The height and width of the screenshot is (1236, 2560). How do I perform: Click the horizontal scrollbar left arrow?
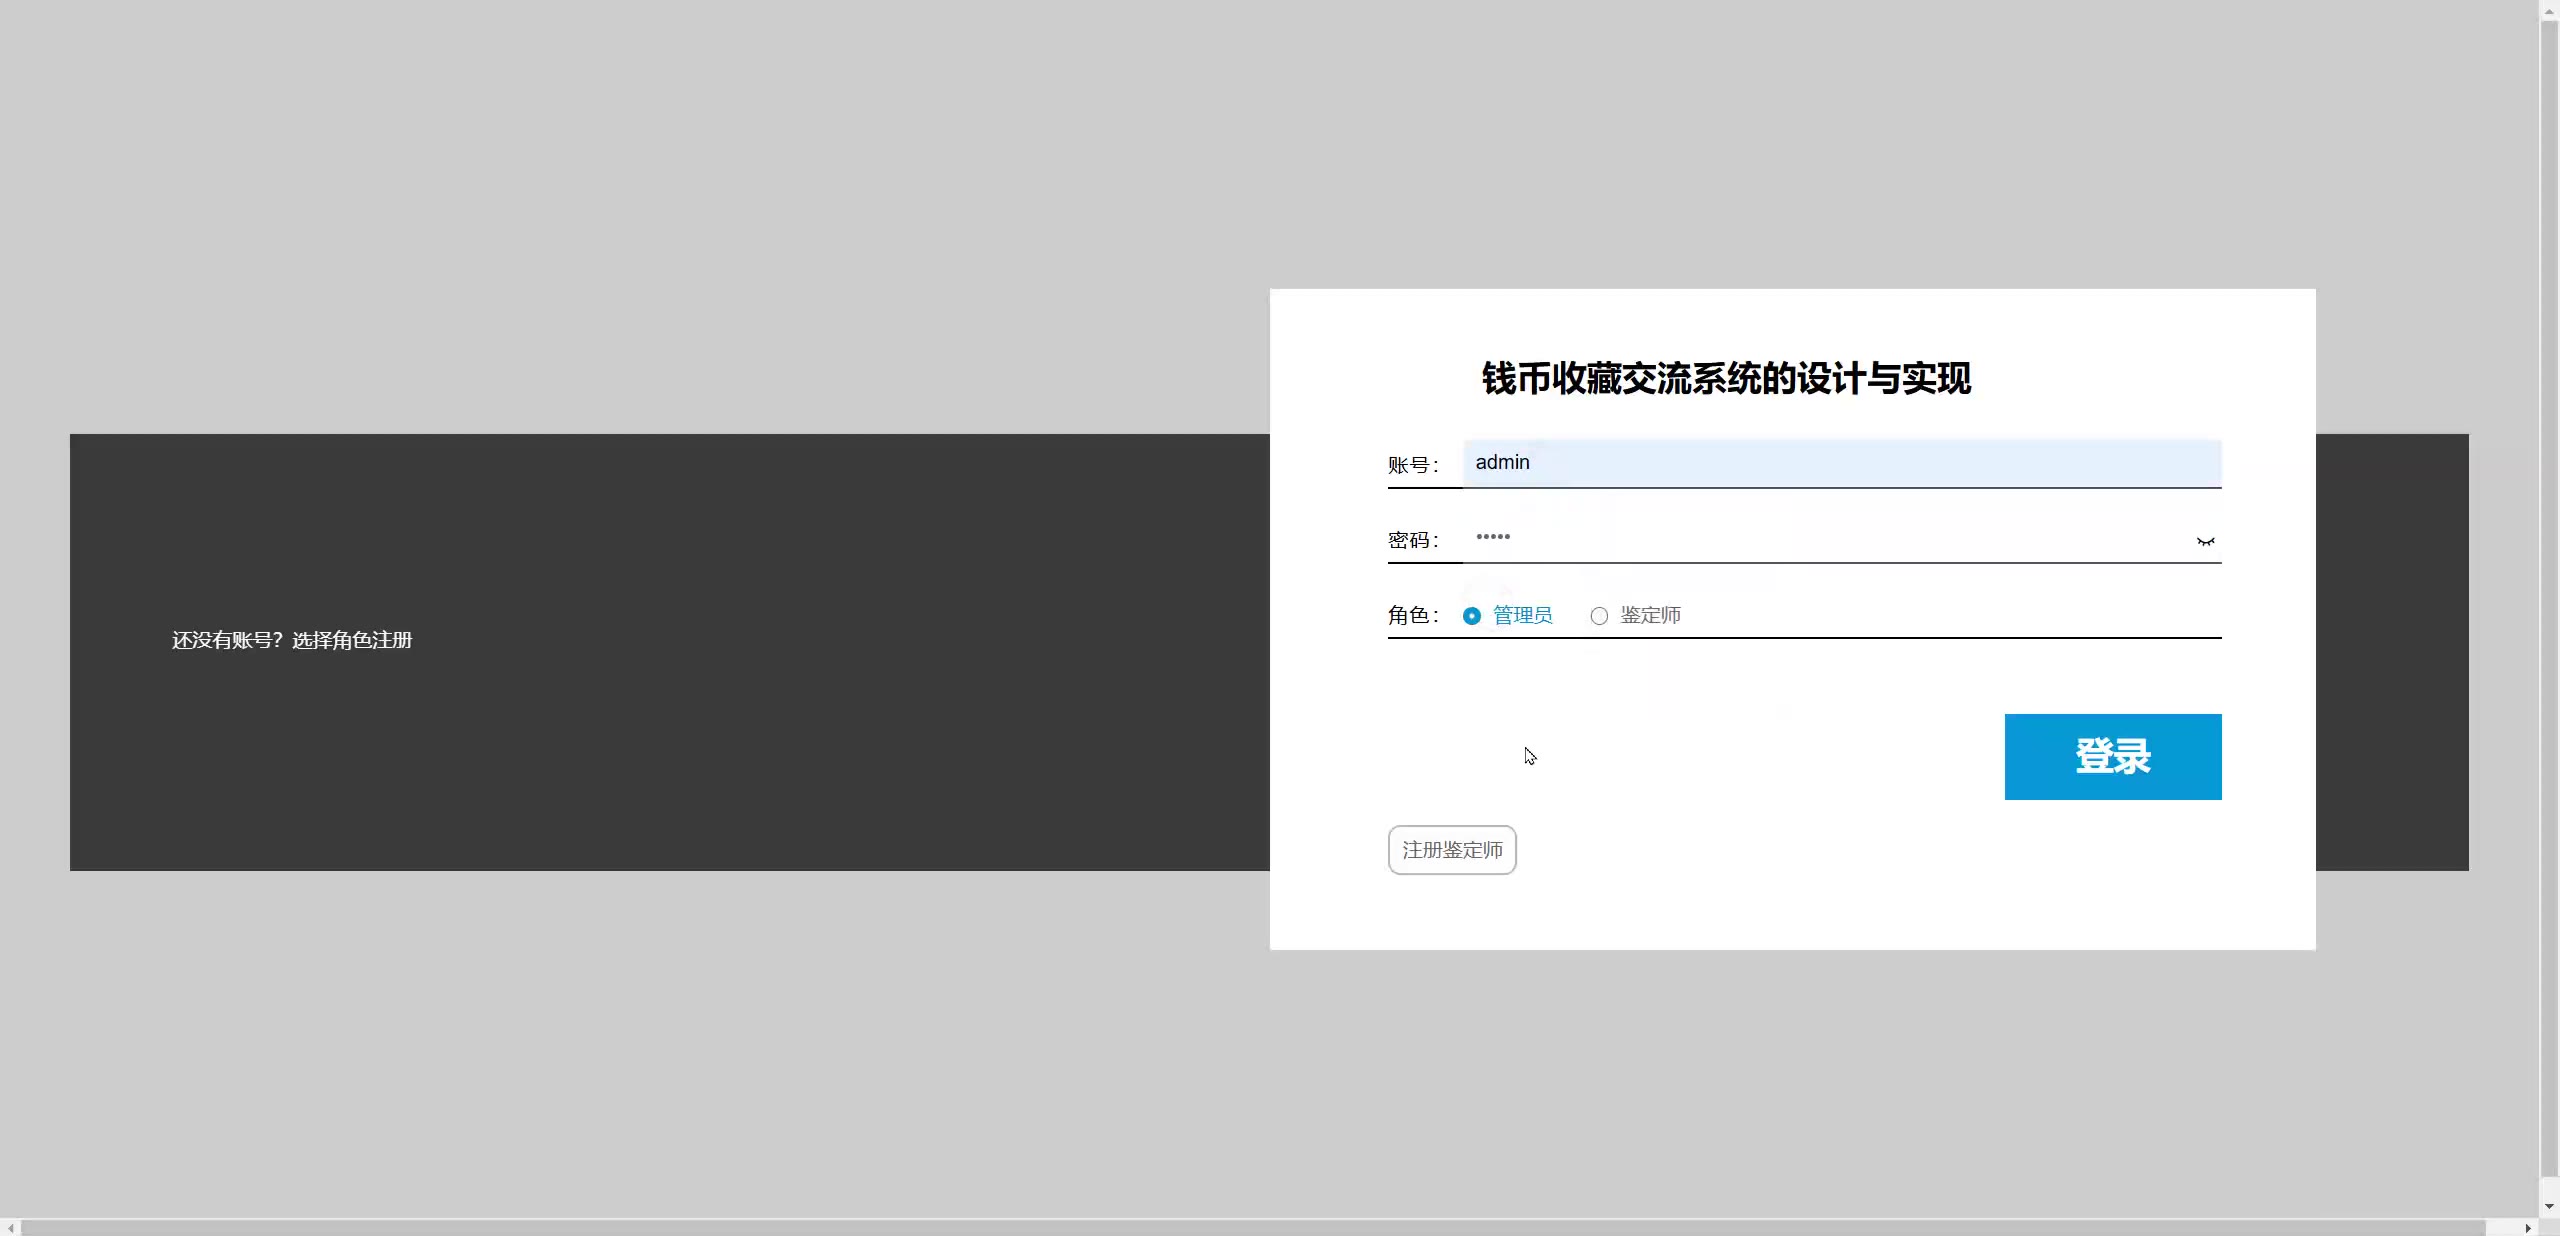(x=10, y=1227)
